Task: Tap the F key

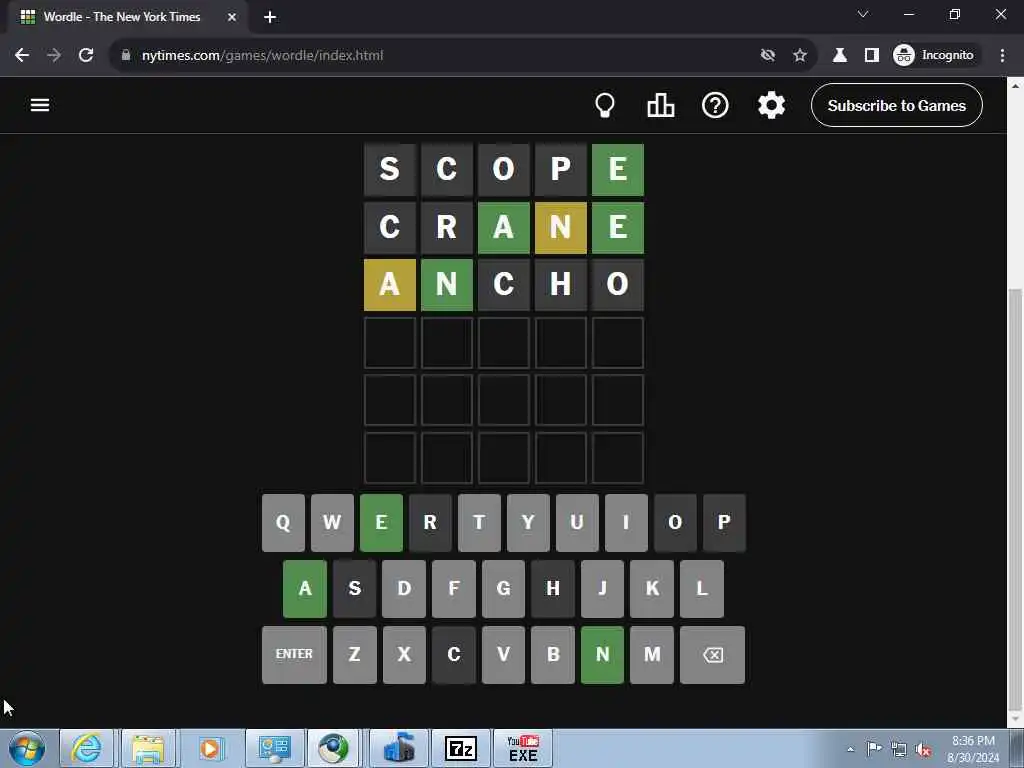Action: coord(454,588)
